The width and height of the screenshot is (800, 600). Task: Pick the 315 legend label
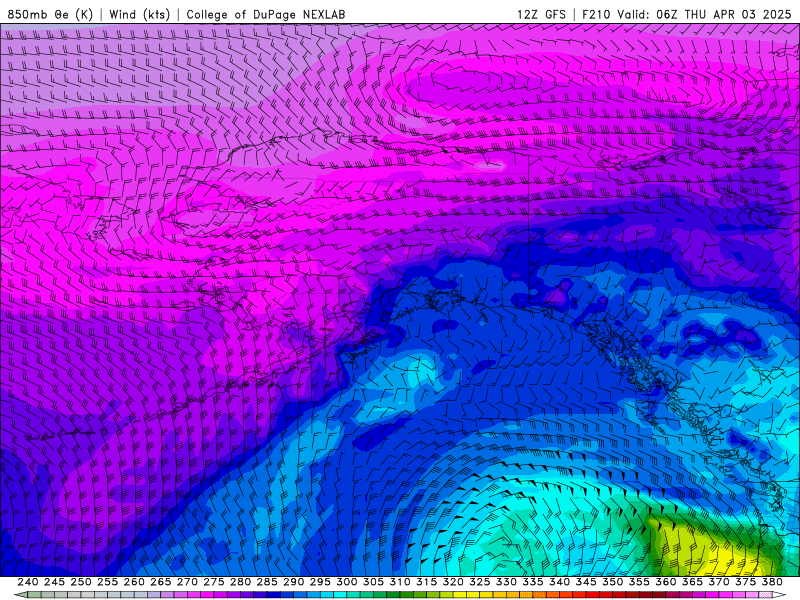tap(426, 582)
